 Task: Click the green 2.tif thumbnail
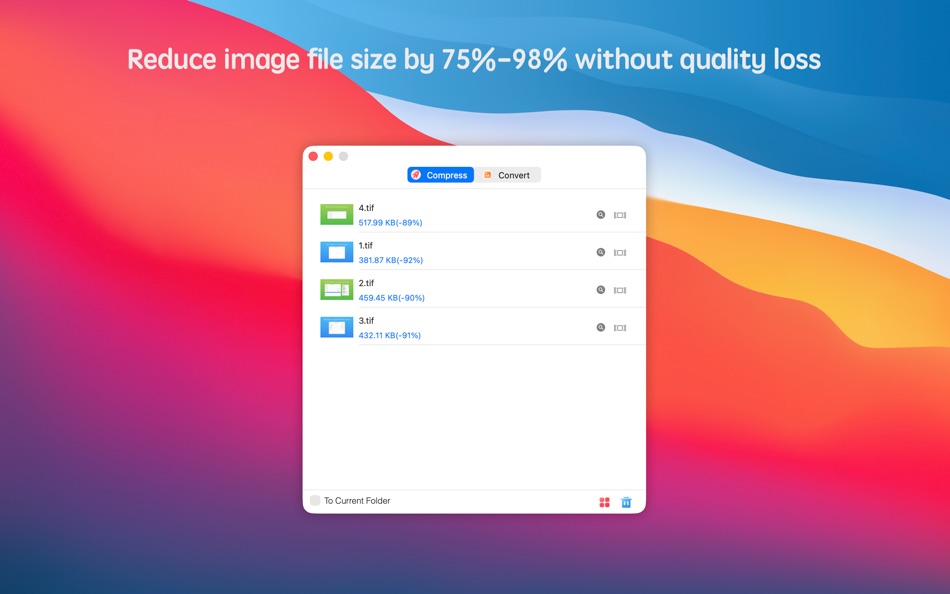point(336,289)
